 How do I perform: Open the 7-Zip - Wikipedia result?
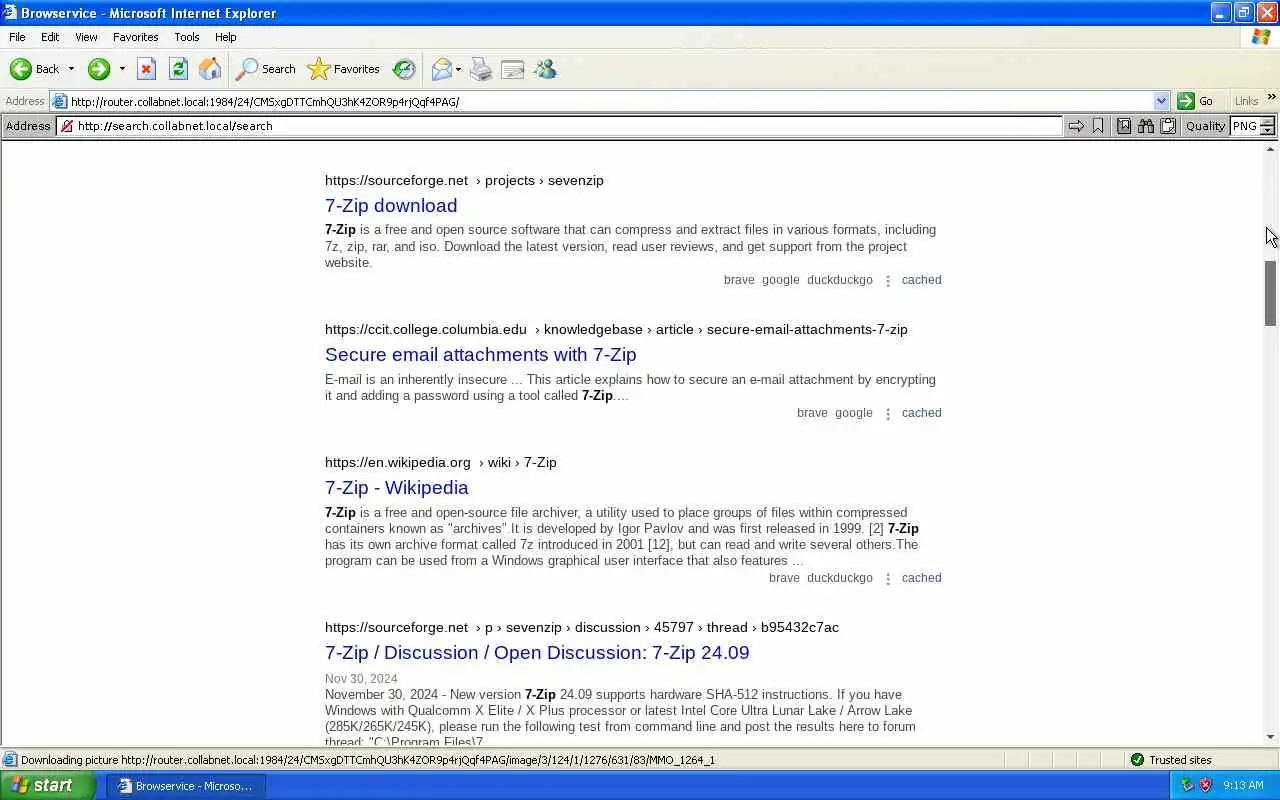(396, 487)
